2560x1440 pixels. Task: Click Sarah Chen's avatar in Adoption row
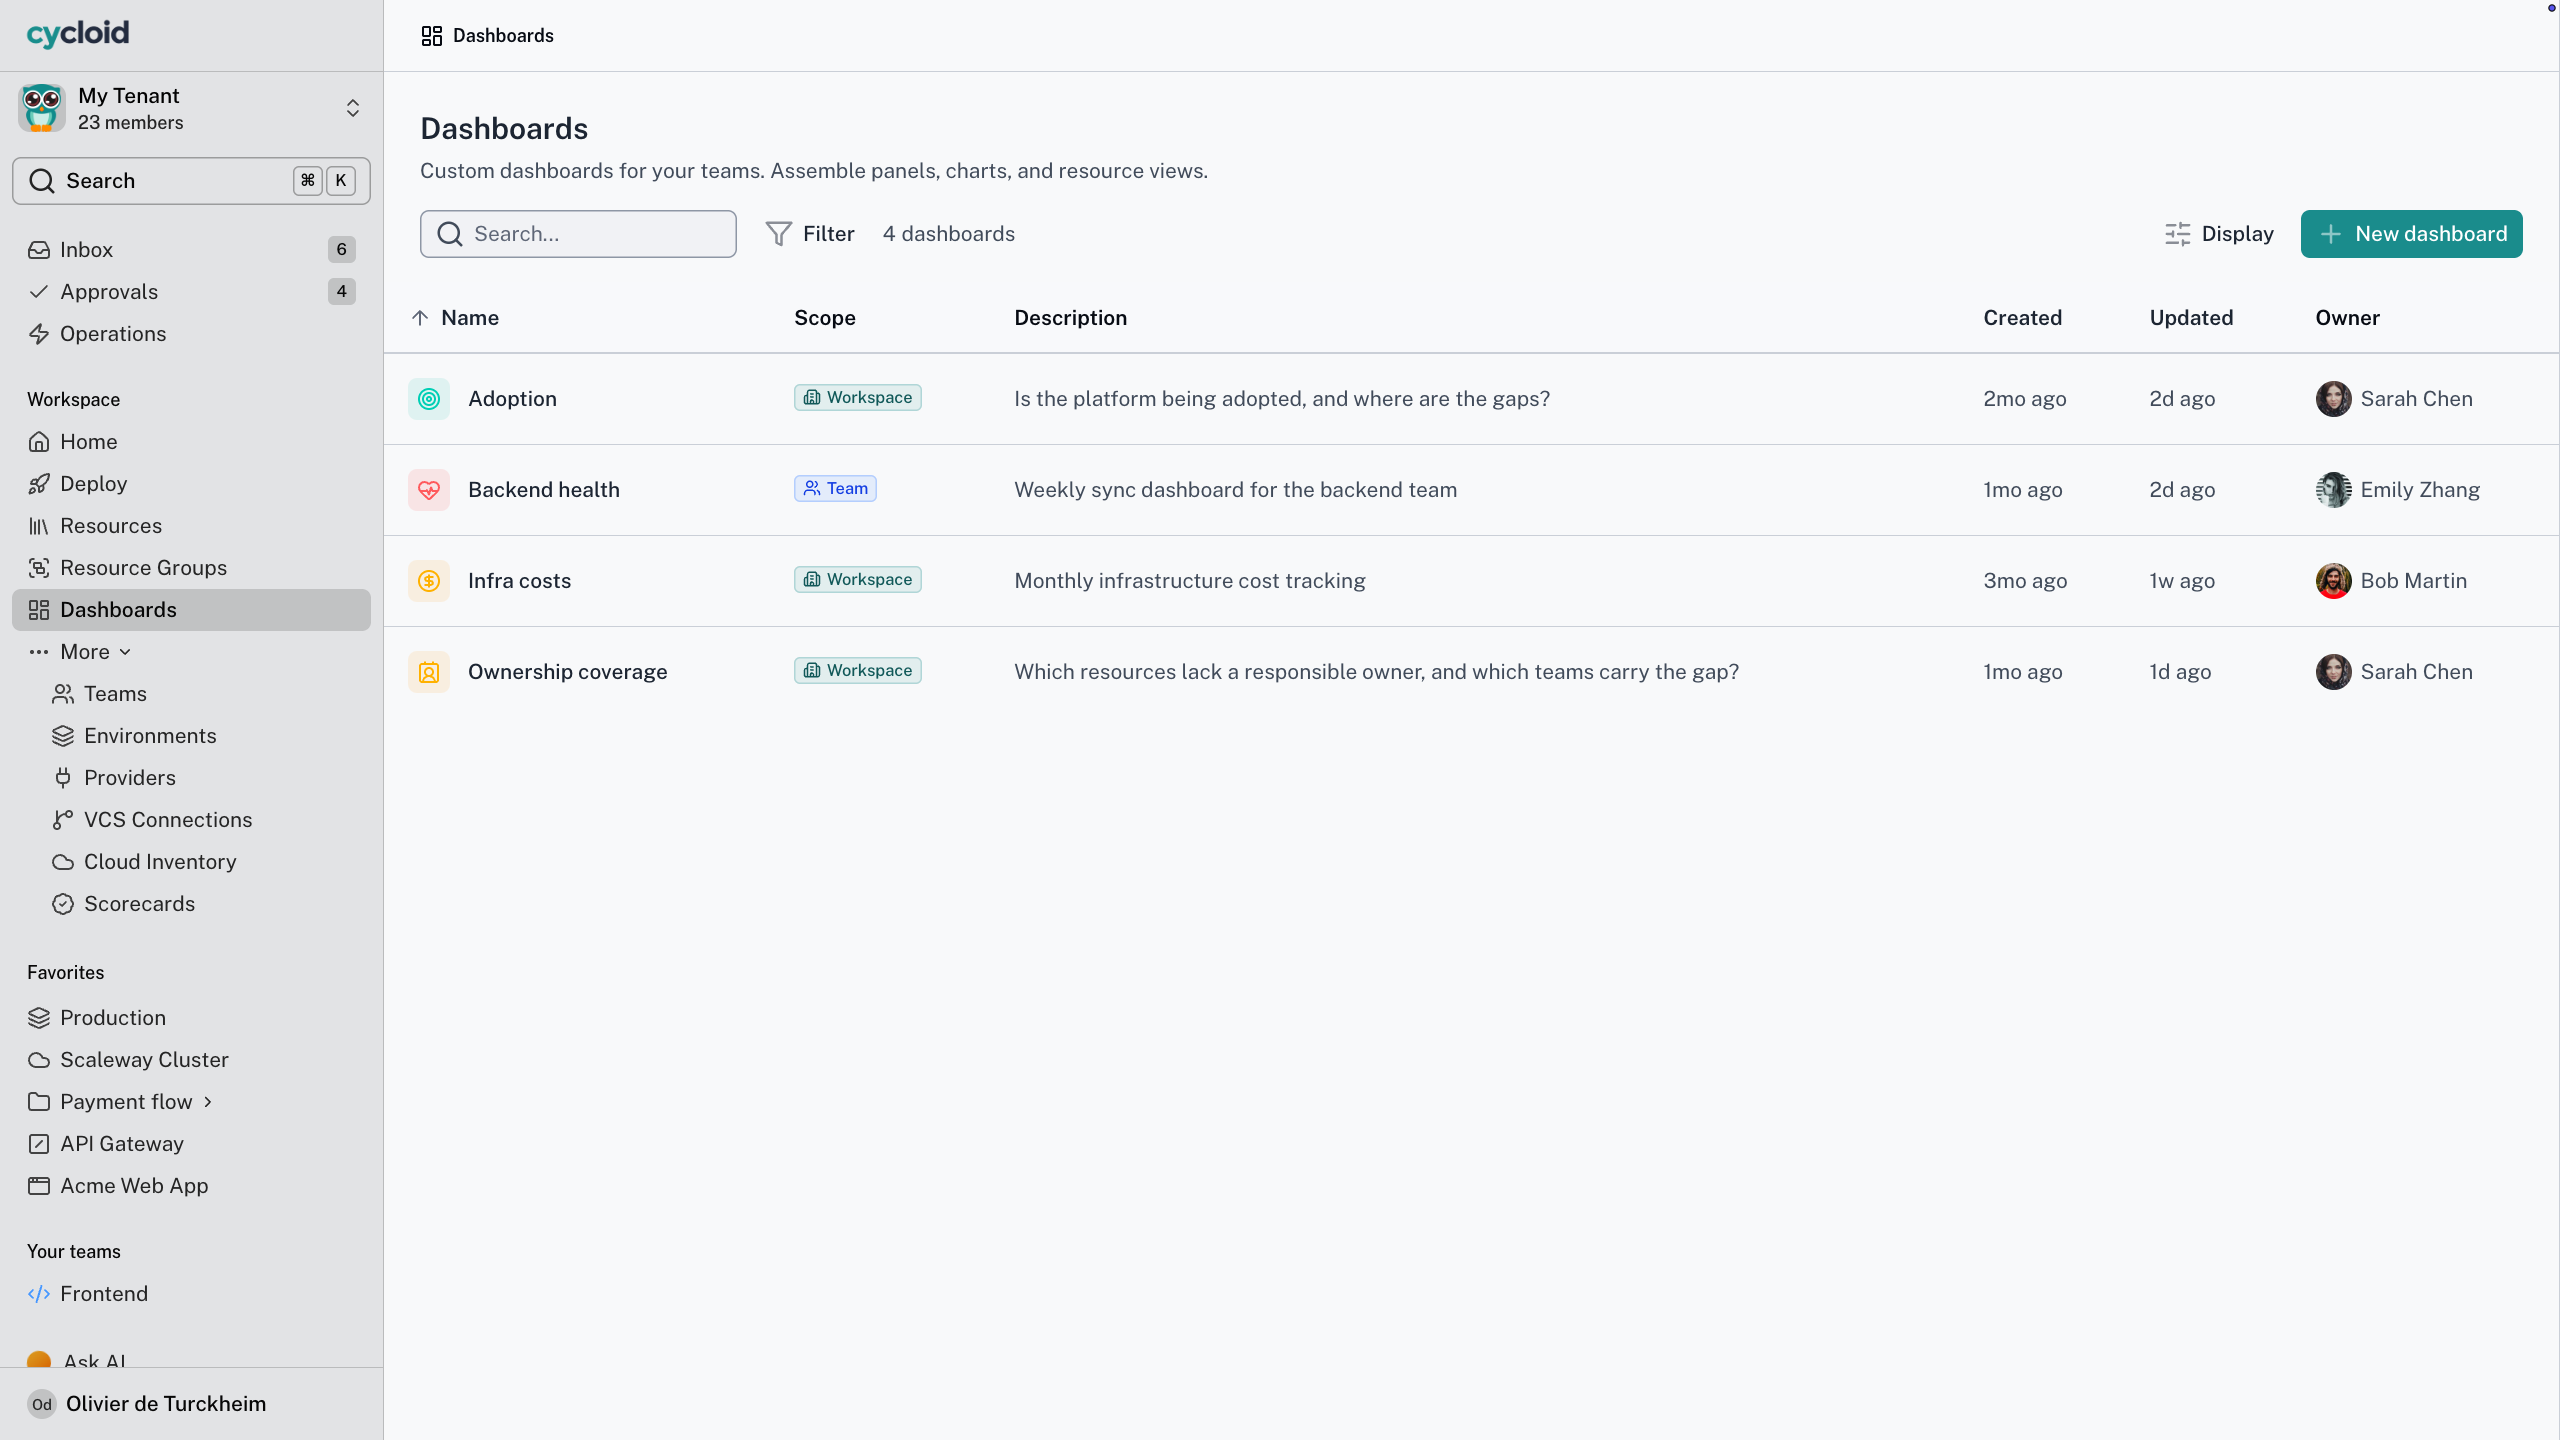tap(2333, 399)
